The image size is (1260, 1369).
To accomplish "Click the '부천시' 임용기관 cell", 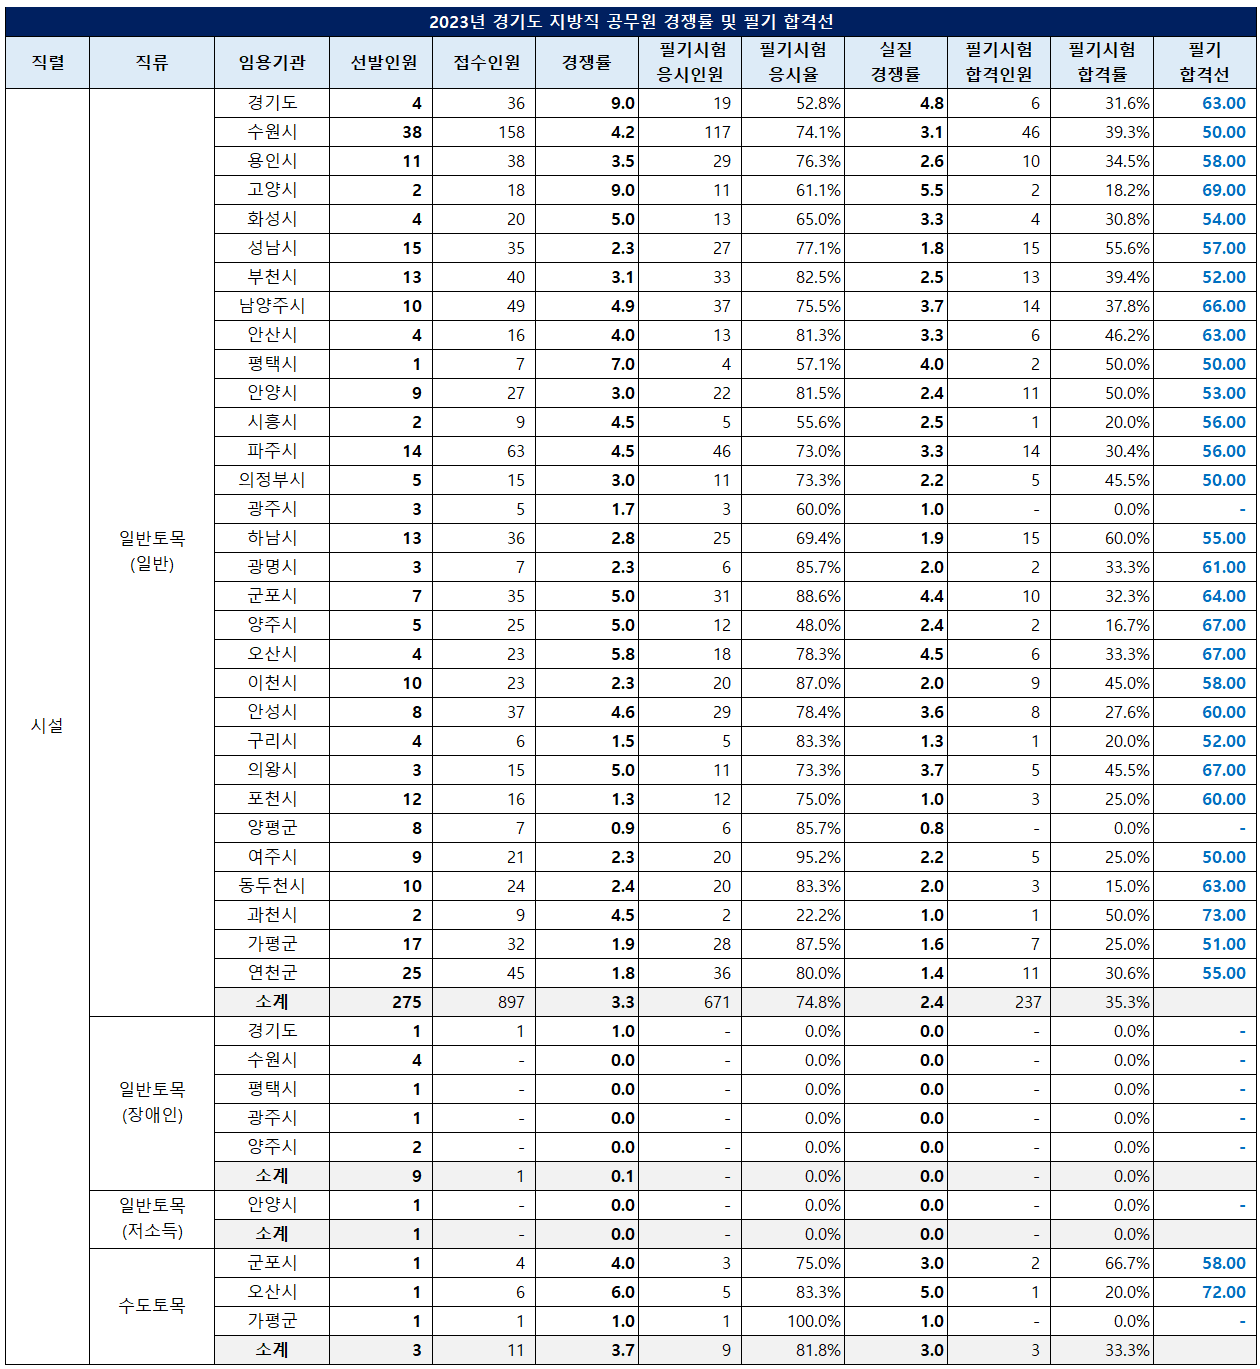I will coord(272,277).
